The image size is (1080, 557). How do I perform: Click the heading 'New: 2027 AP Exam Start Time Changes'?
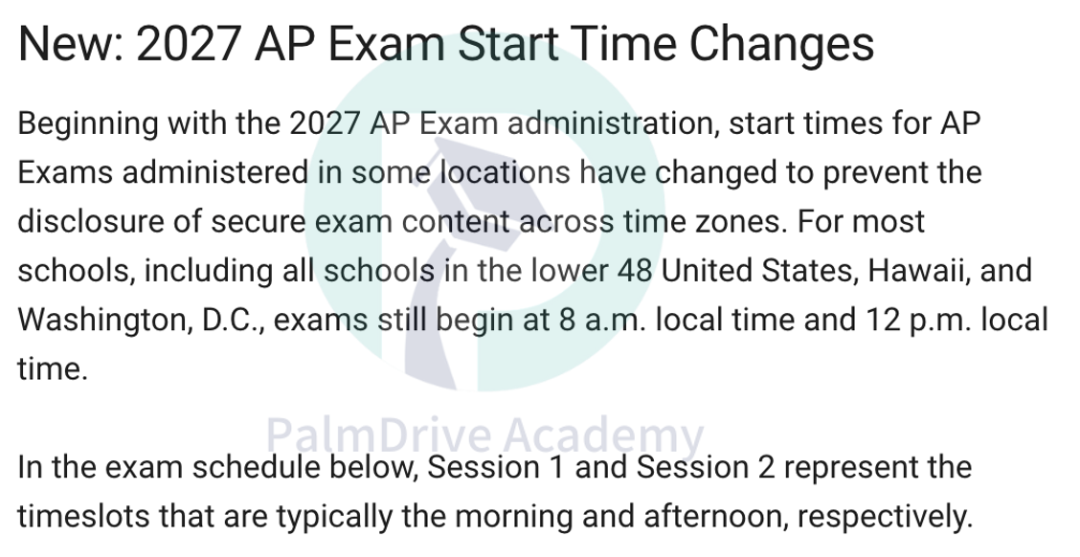click(x=446, y=44)
